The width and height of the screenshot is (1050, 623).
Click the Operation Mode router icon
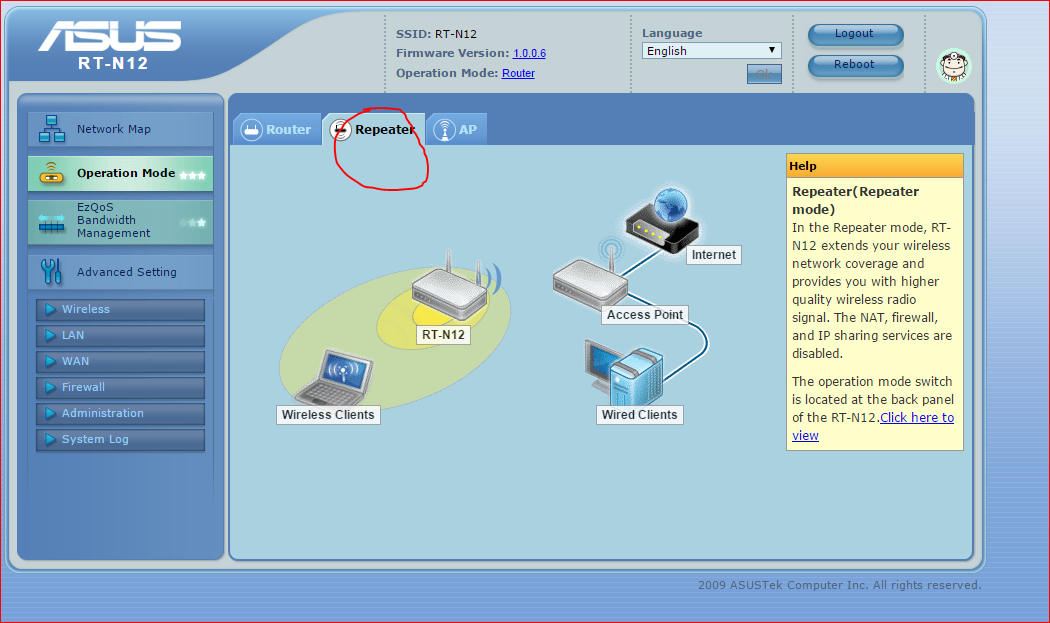click(x=52, y=173)
